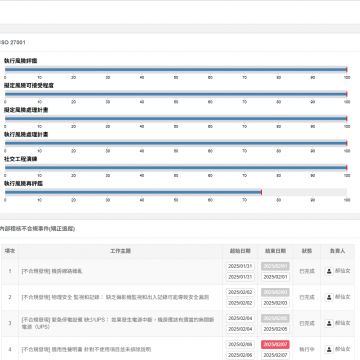Open the 緊急停電設備 缺少UPS work item
This screenshot has height=360, width=360.
[x=118, y=323]
